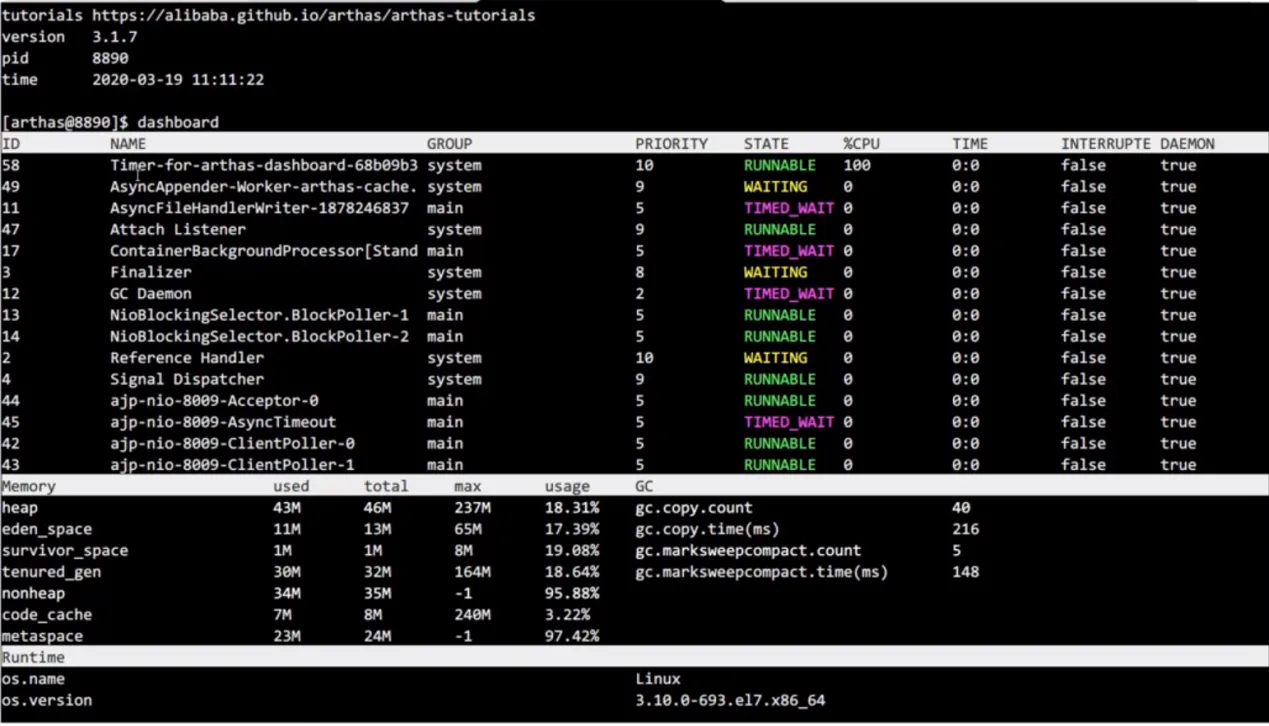Select the Attach Listener thread name

178,230
